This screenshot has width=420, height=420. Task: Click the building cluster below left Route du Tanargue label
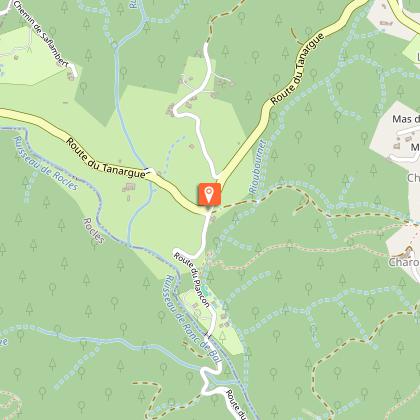click(x=129, y=188)
